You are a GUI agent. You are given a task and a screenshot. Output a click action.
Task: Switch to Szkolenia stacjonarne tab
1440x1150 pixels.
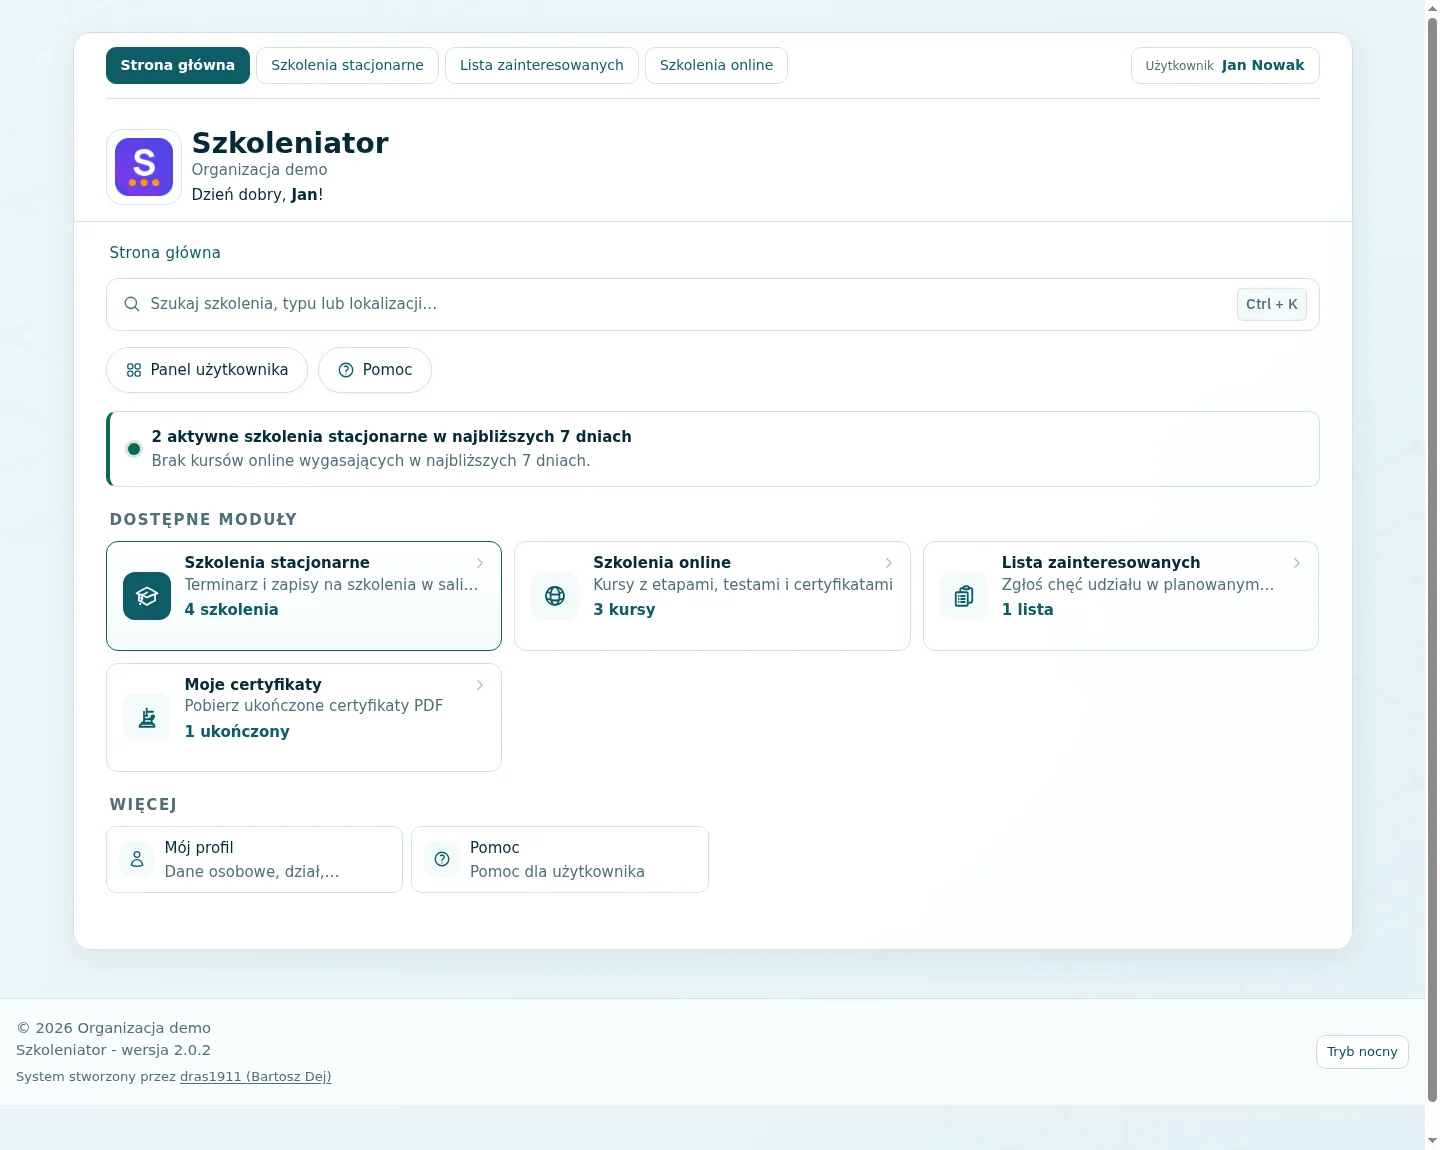pyautogui.click(x=347, y=65)
